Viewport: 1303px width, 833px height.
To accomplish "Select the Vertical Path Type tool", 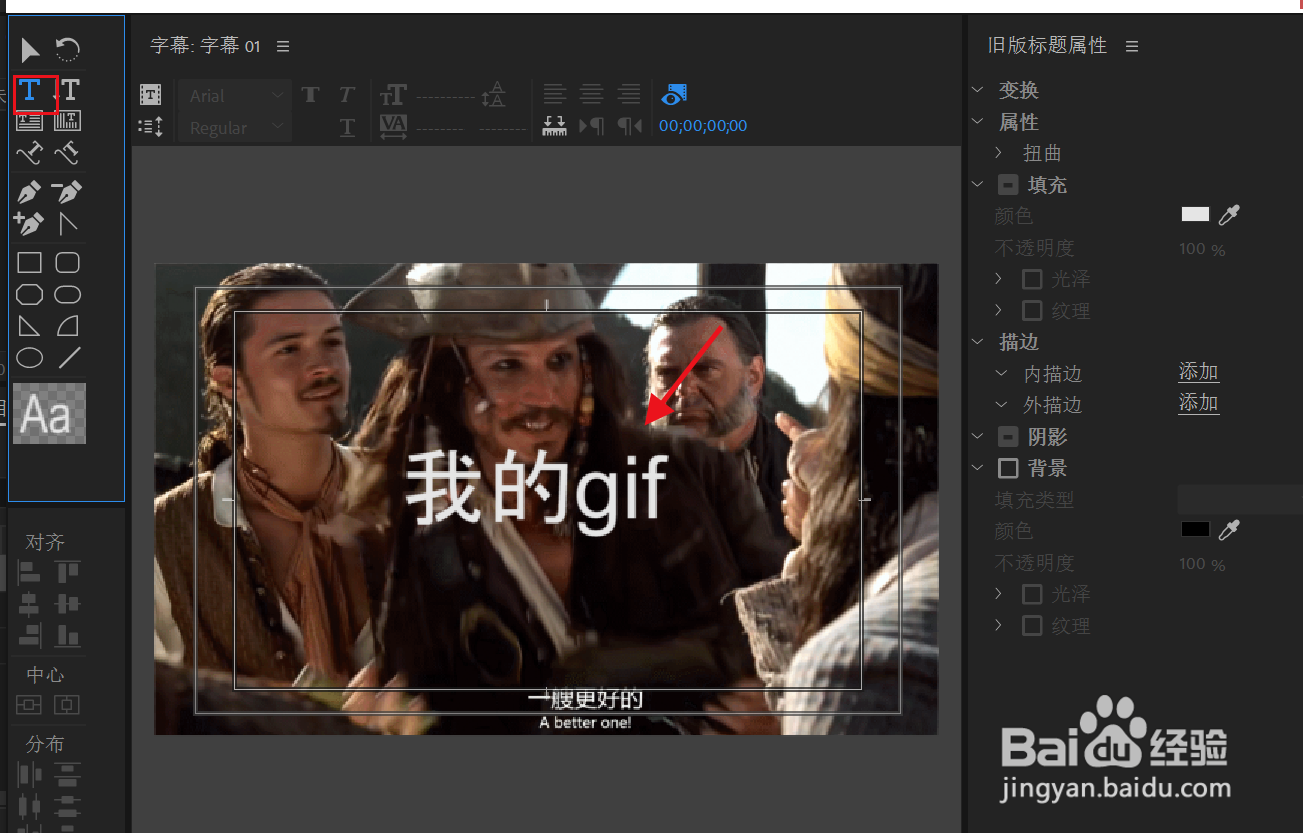I will click(67, 154).
